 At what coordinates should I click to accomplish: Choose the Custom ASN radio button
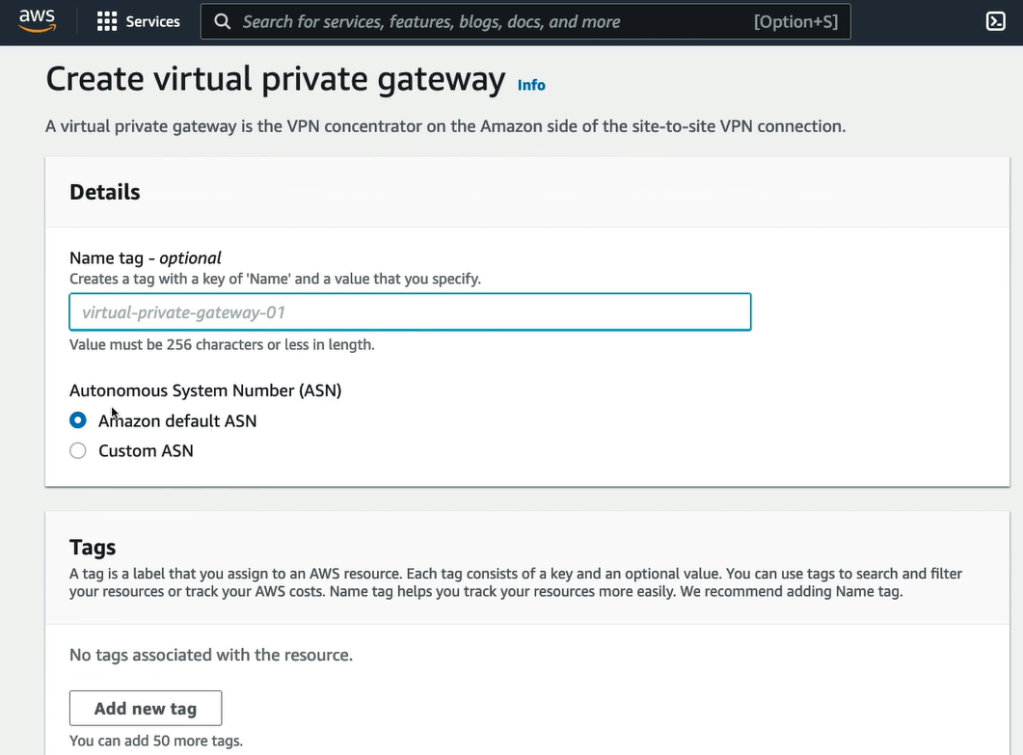[x=78, y=451]
